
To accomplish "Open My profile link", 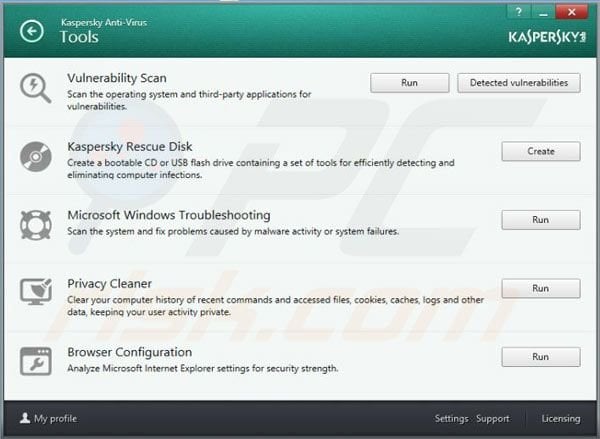I will coord(55,418).
